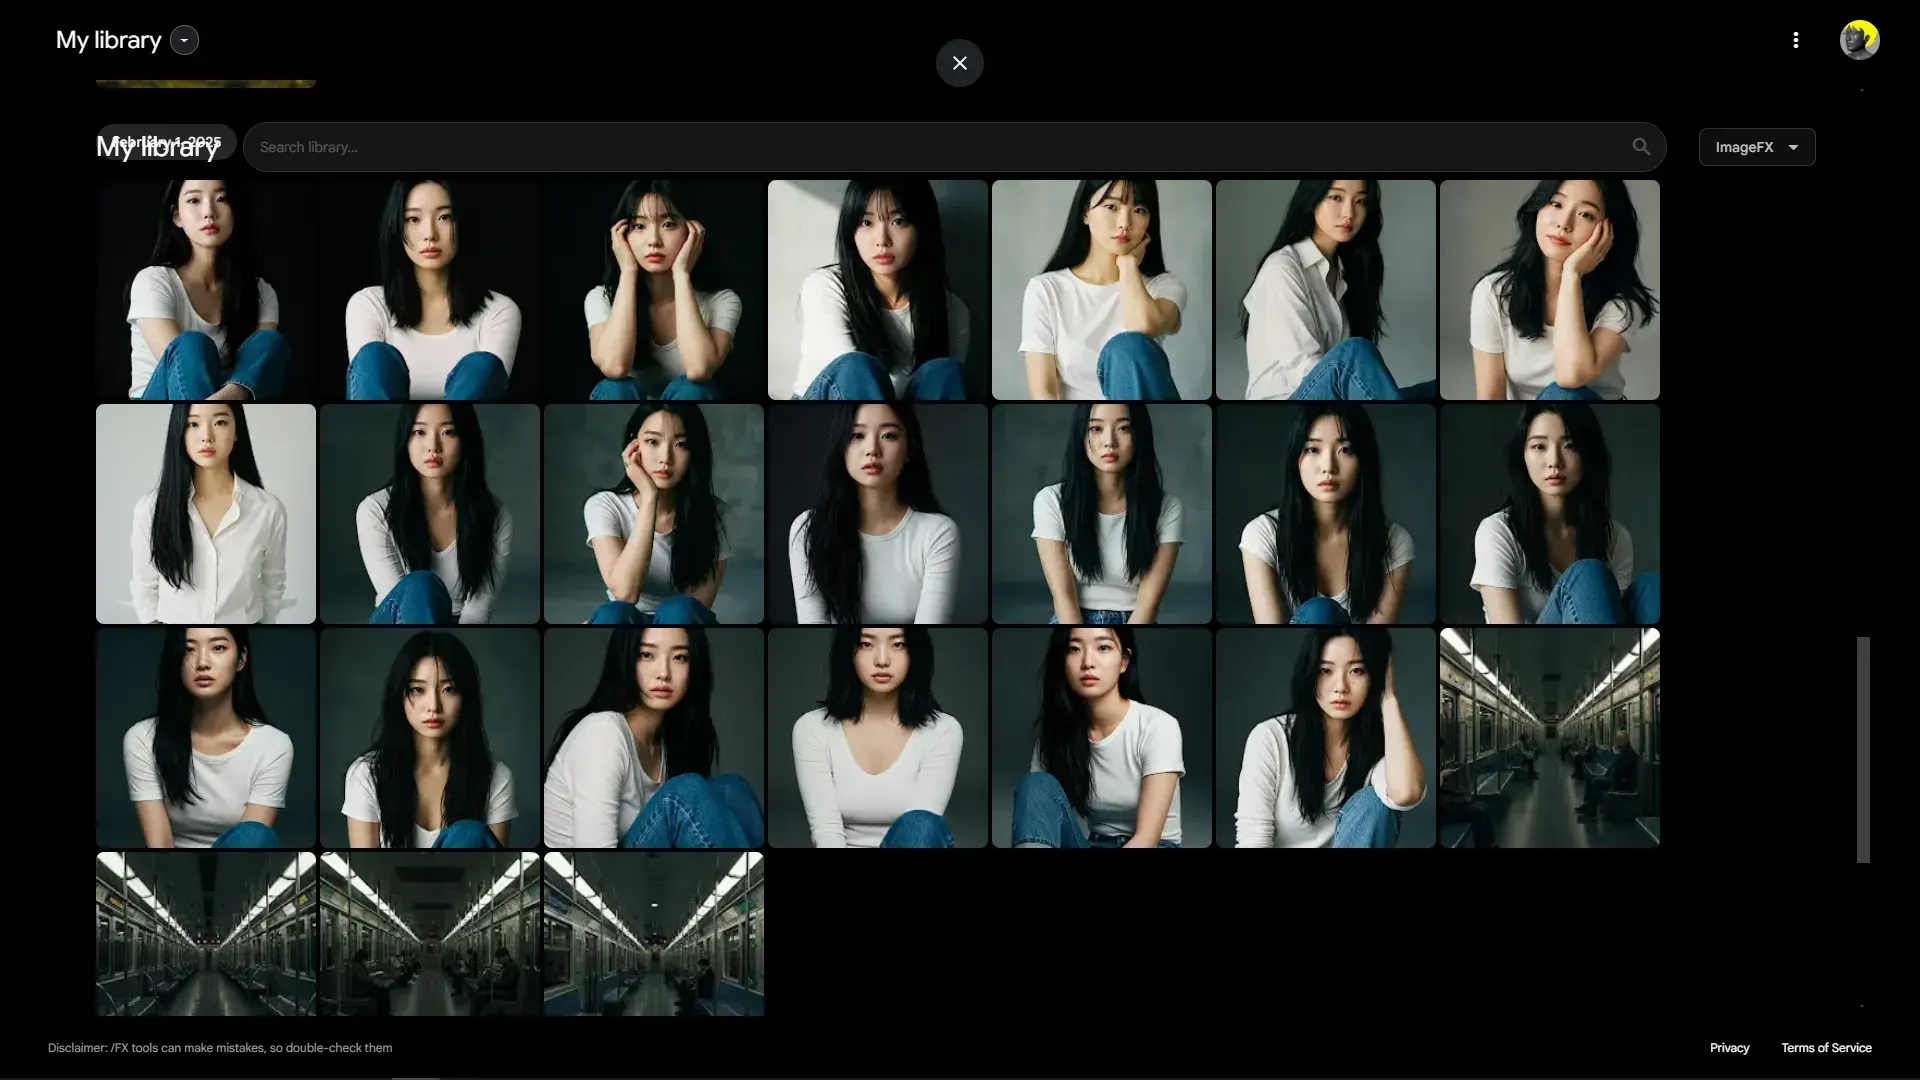The width and height of the screenshot is (1920, 1080).
Task: Click the search magnifier icon
Action: pos(1641,147)
